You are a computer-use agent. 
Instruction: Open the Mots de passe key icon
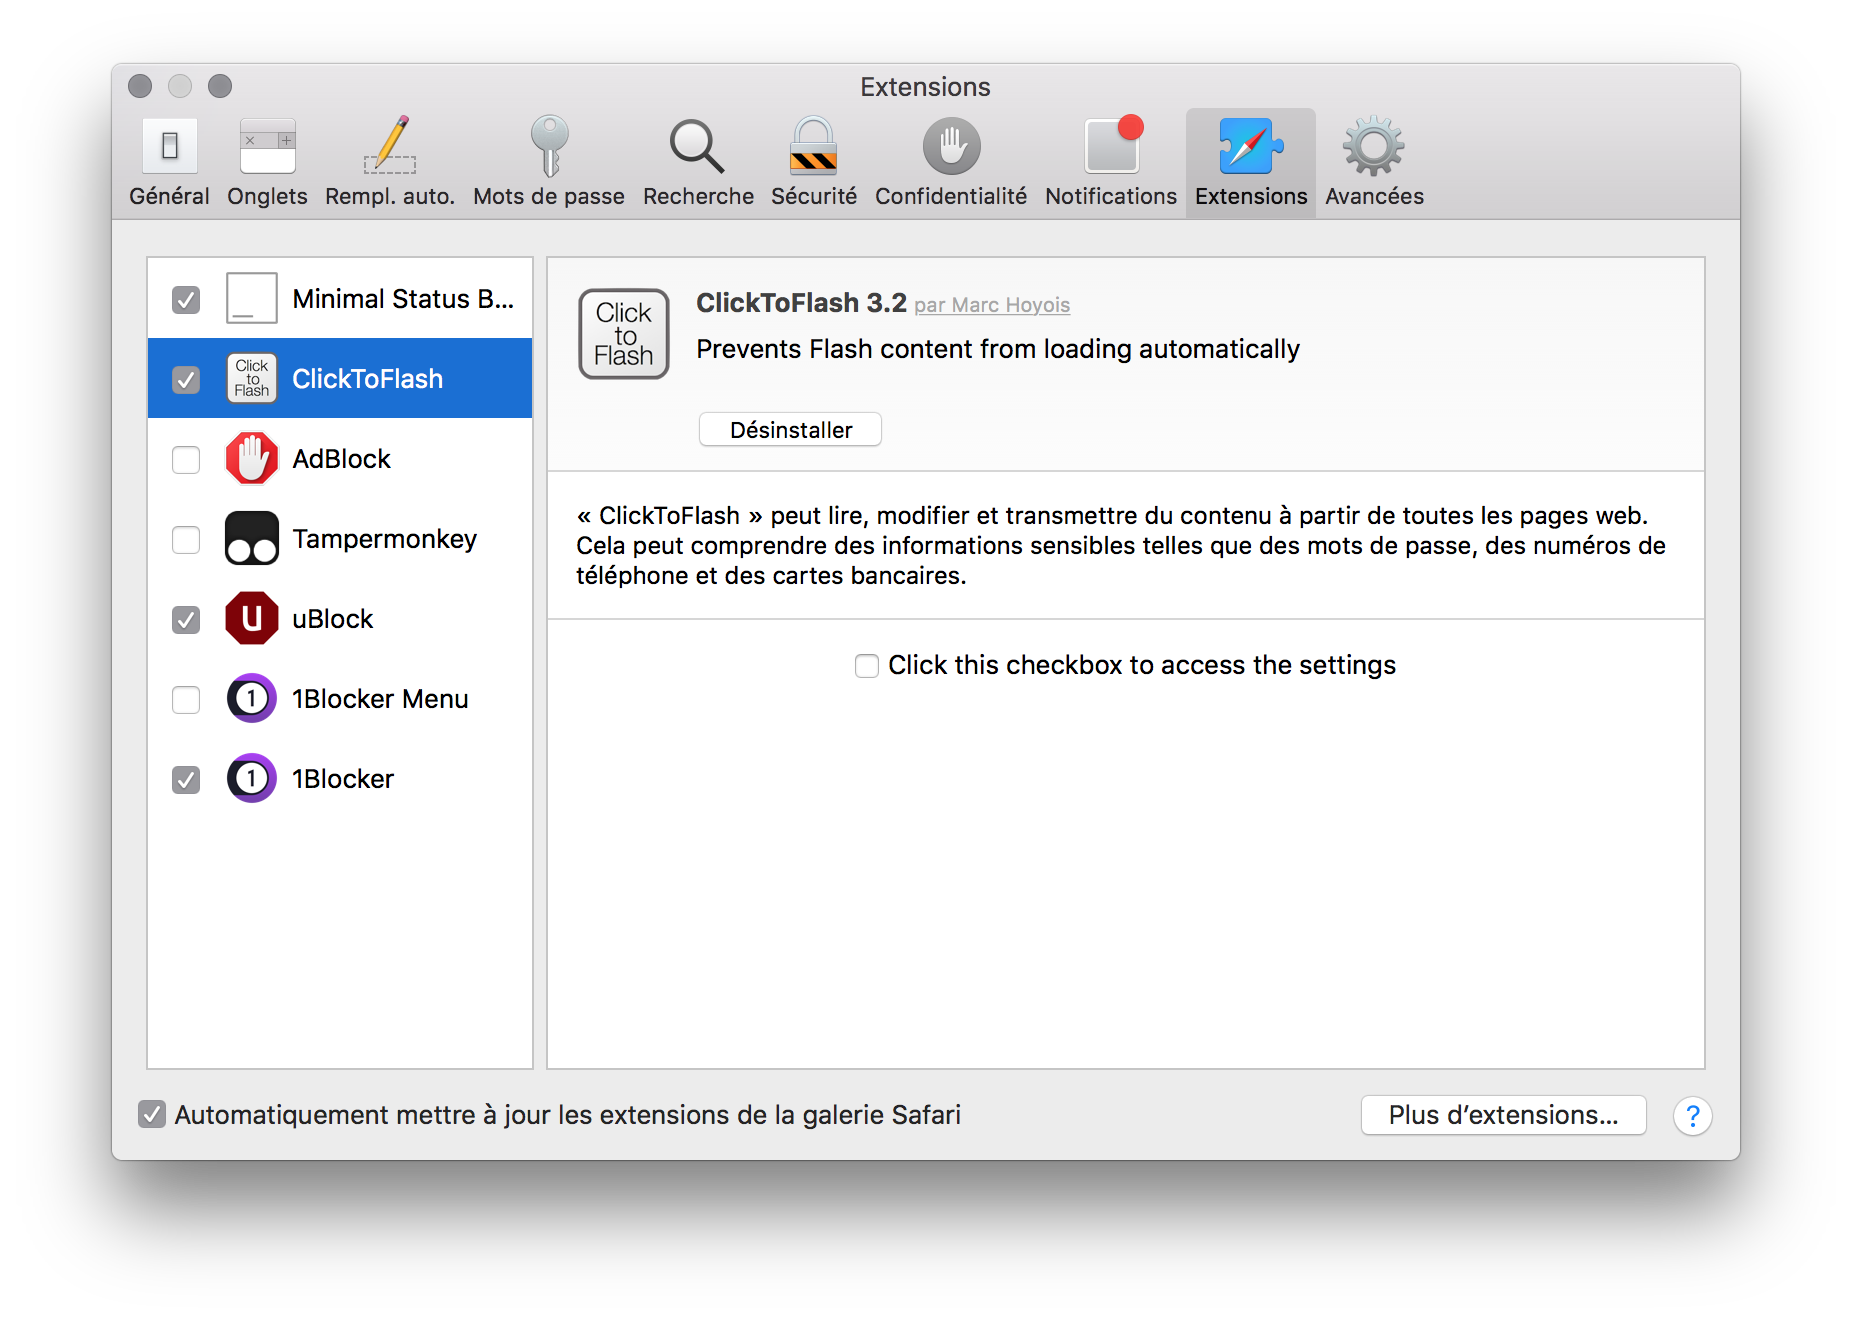[x=549, y=146]
